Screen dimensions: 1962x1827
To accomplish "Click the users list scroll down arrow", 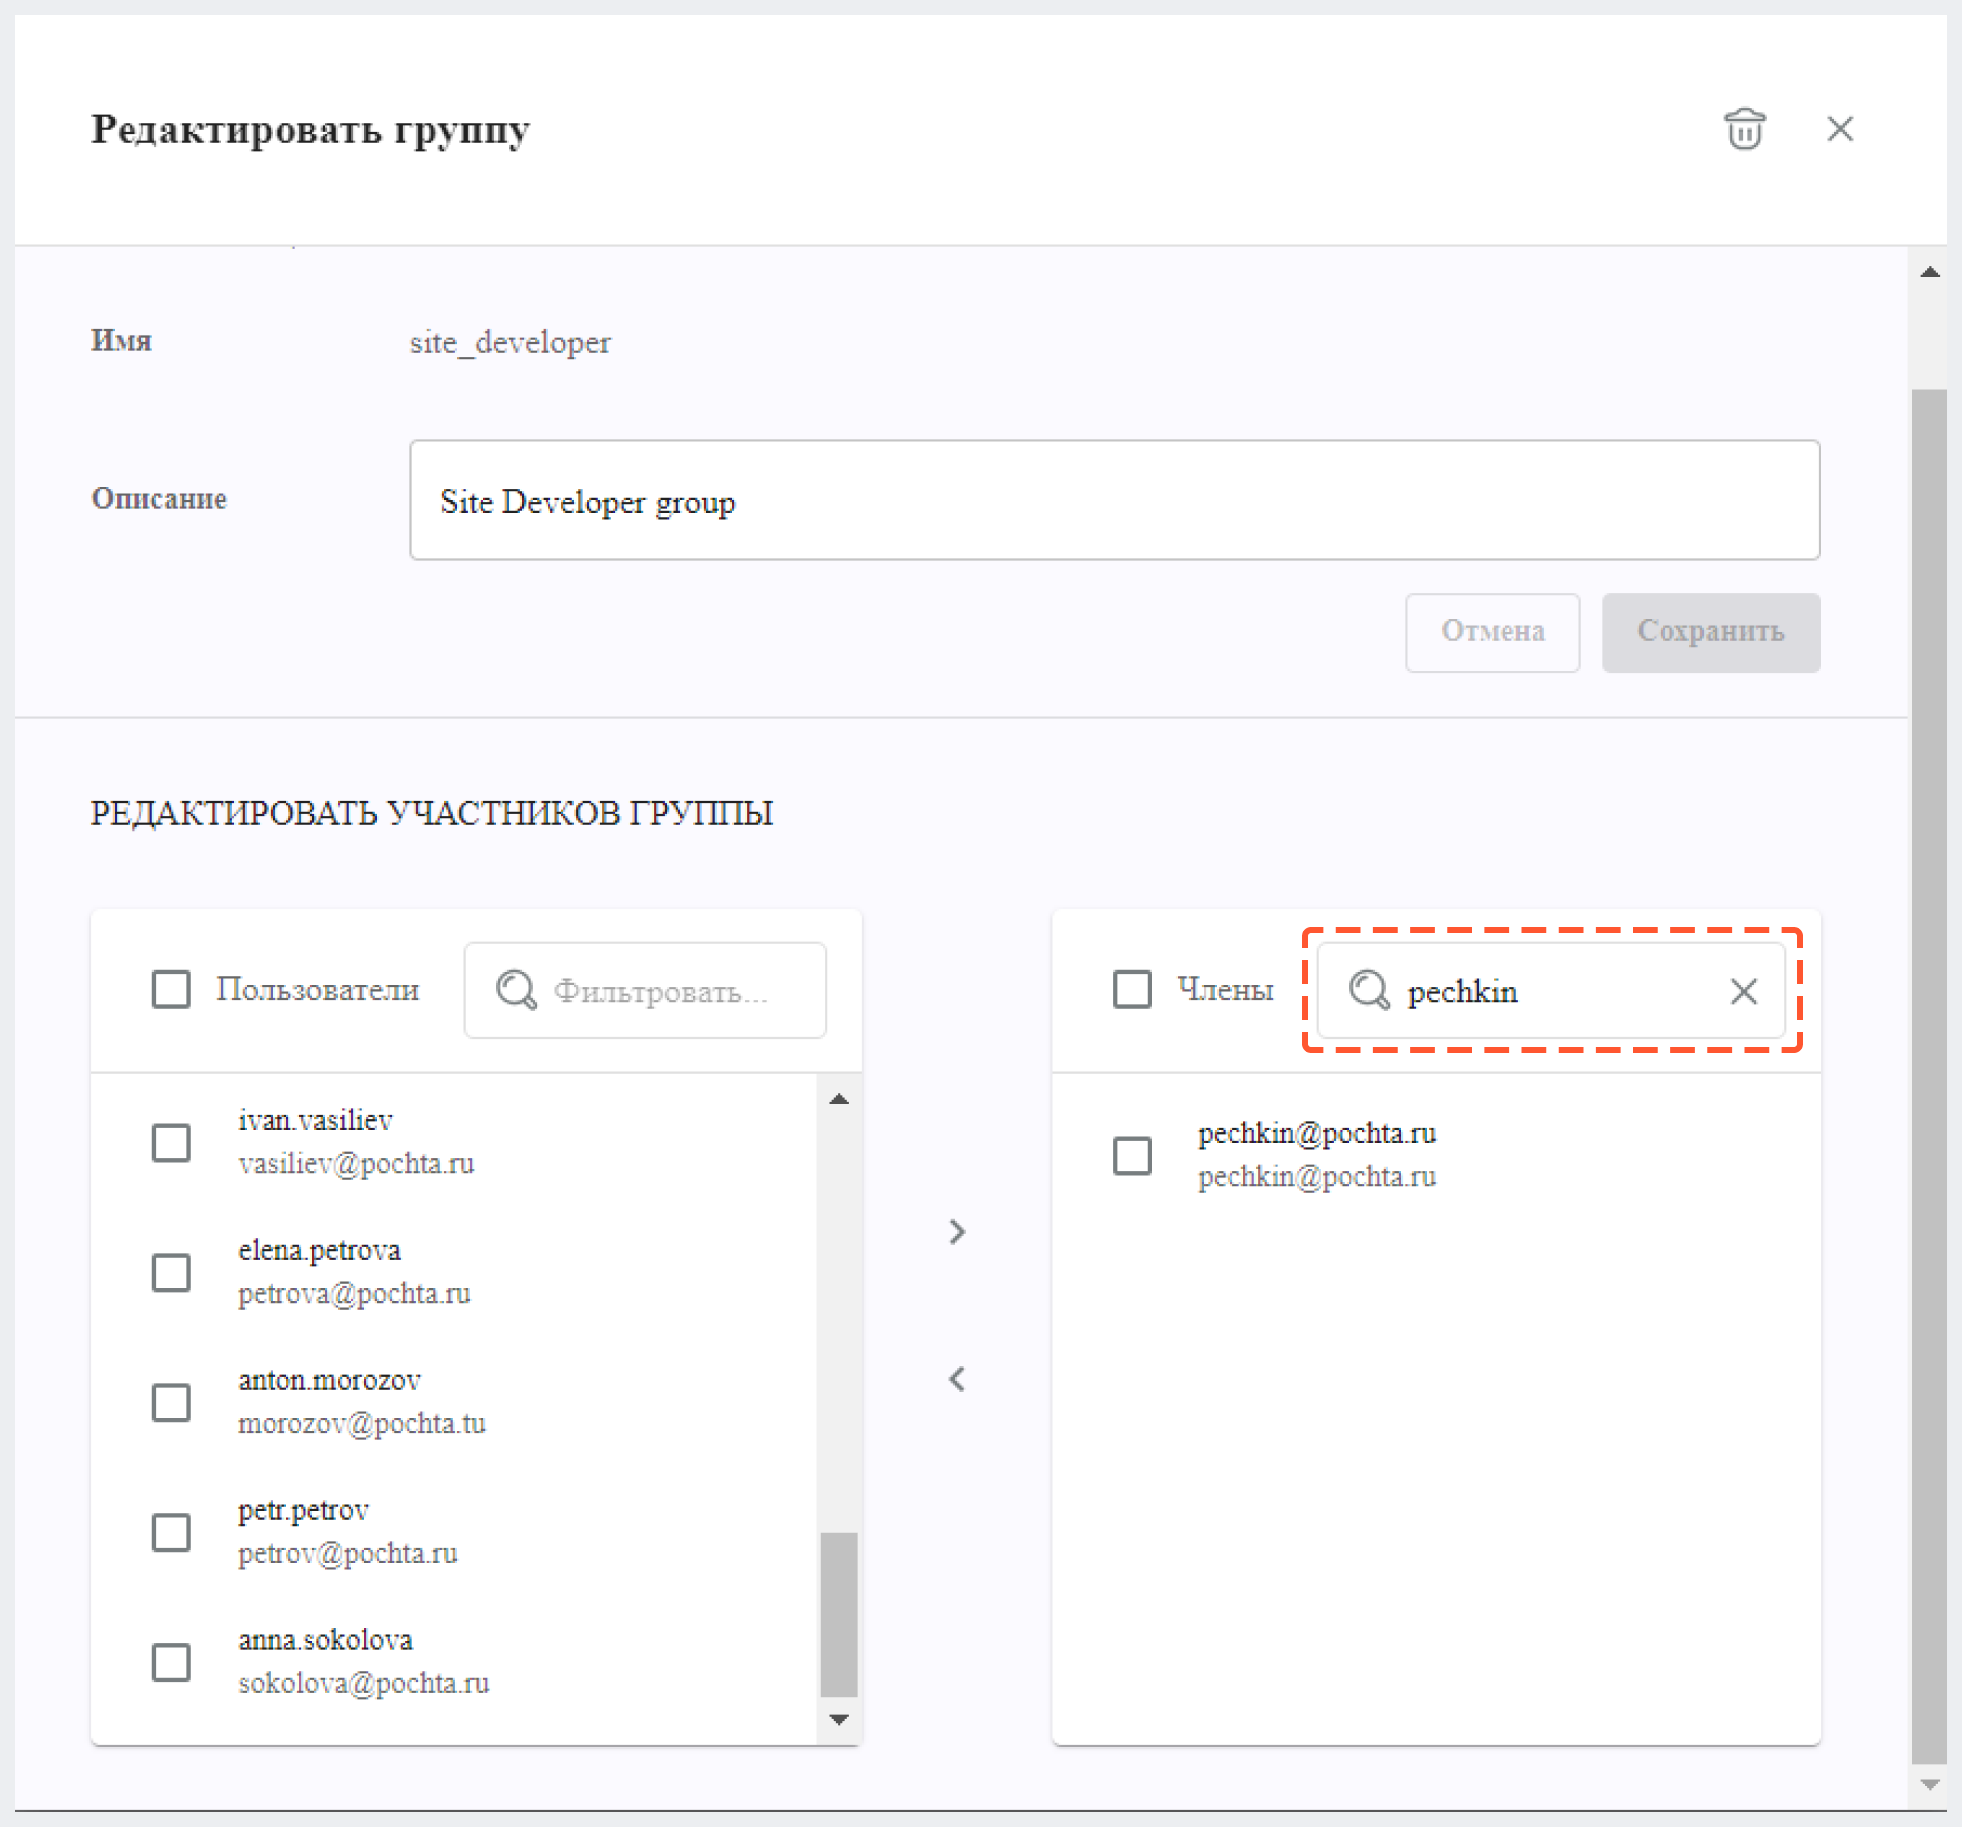I will (839, 1719).
